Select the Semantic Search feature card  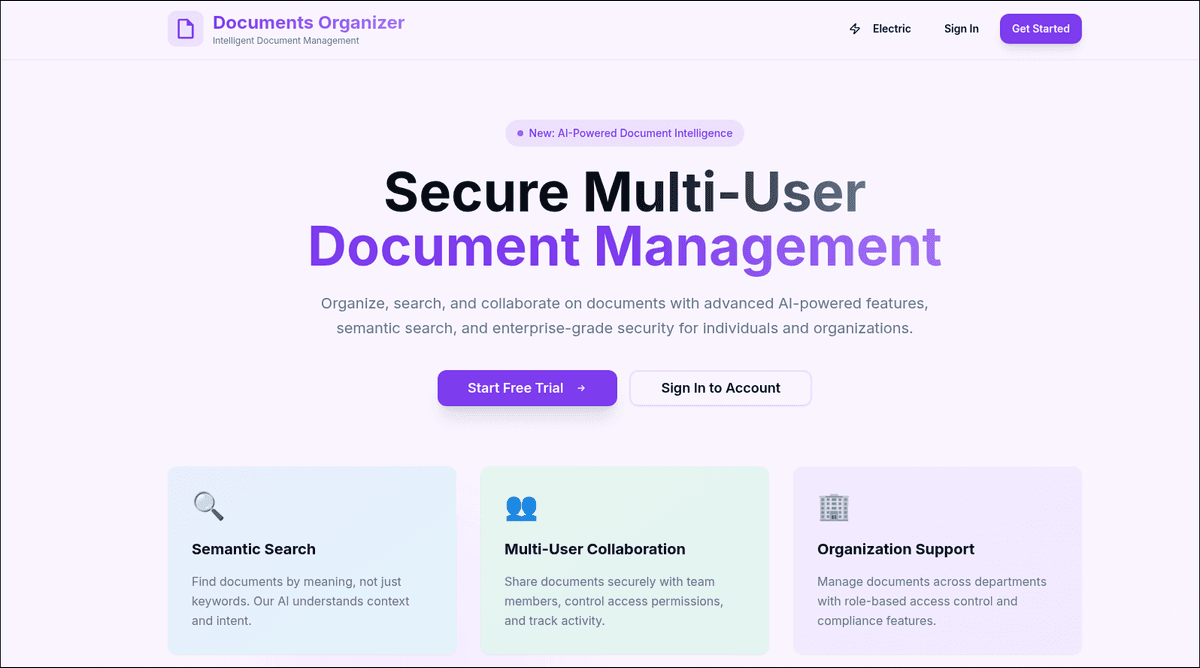tap(312, 560)
